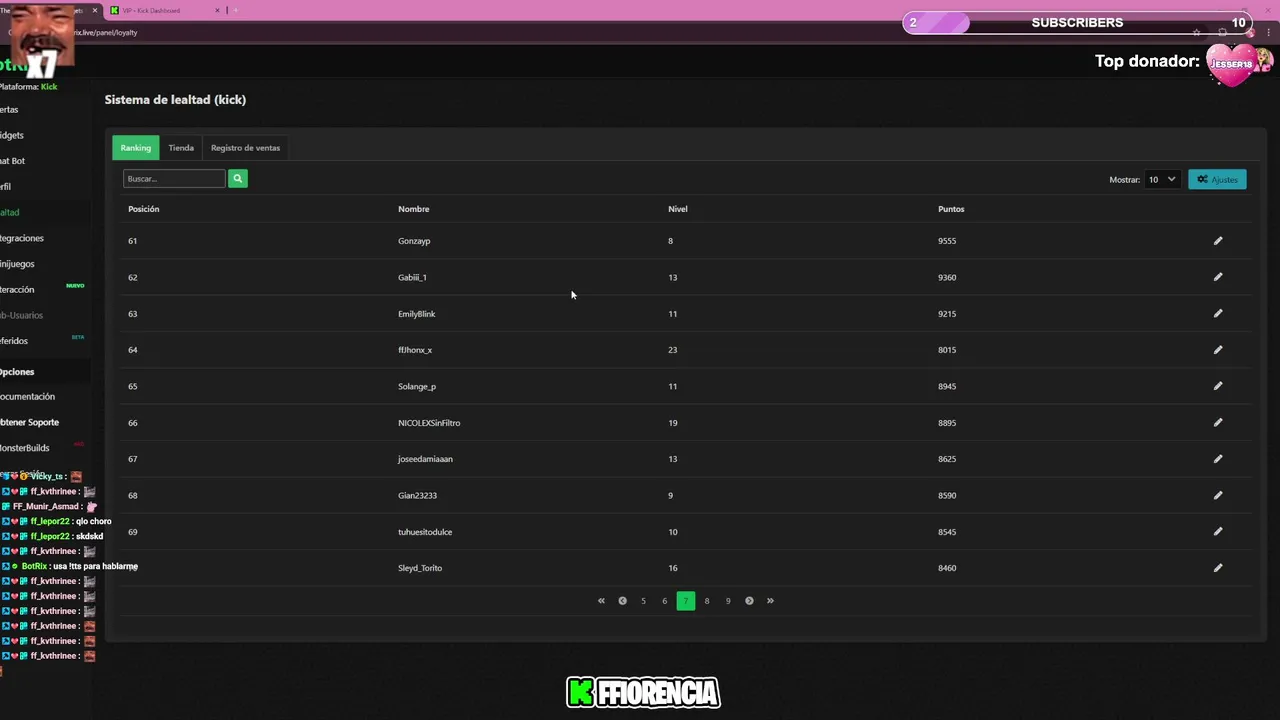Open Lealtad in the sidebar
1280x720 pixels.
(x=10, y=212)
